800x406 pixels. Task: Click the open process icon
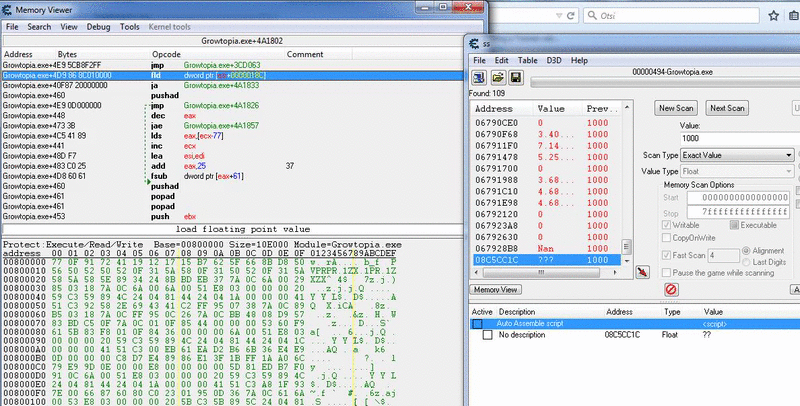480,77
